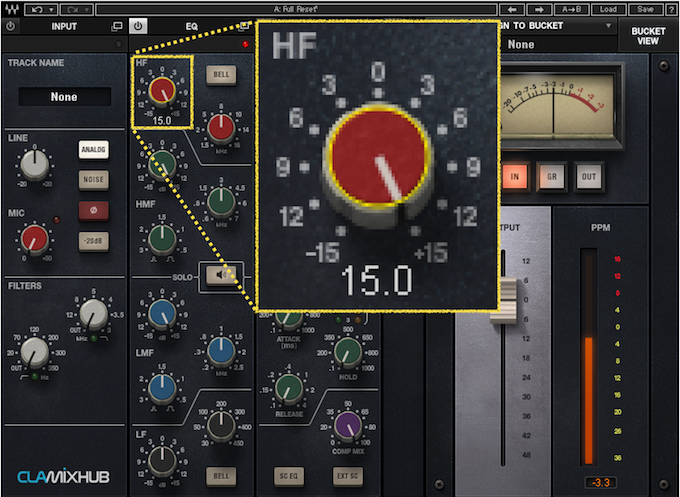Click the Save button

point(645,9)
